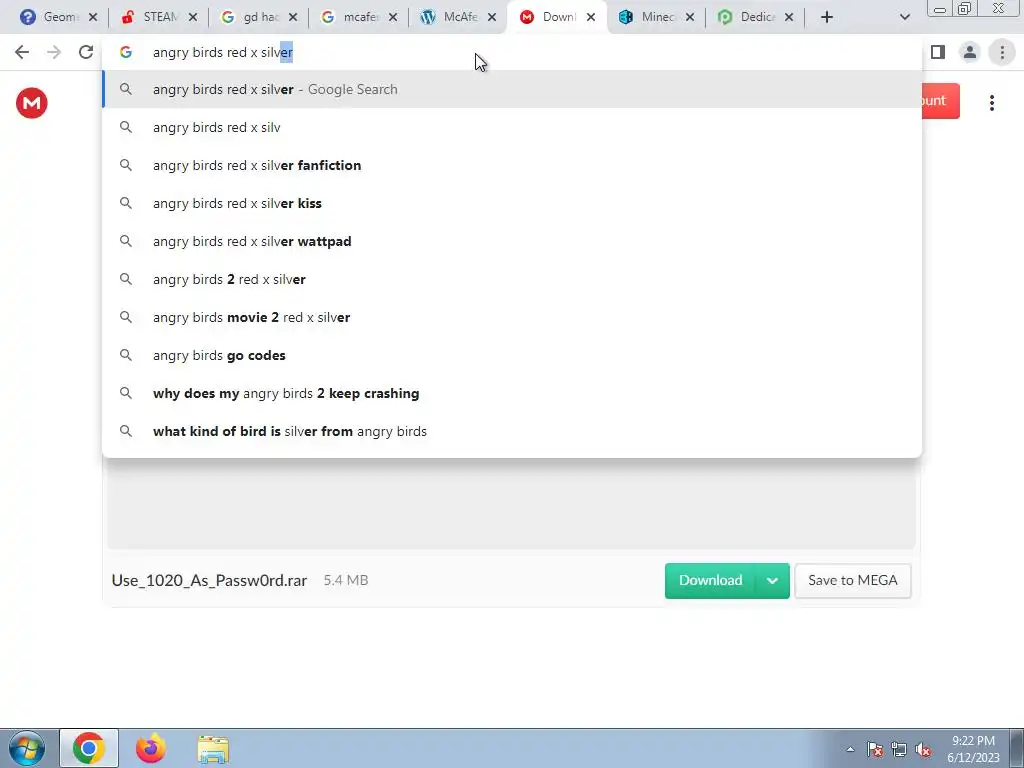Screen dimensions: 1024x768
Task: Click the muted volume tray icon
Action: coord(923,750)
